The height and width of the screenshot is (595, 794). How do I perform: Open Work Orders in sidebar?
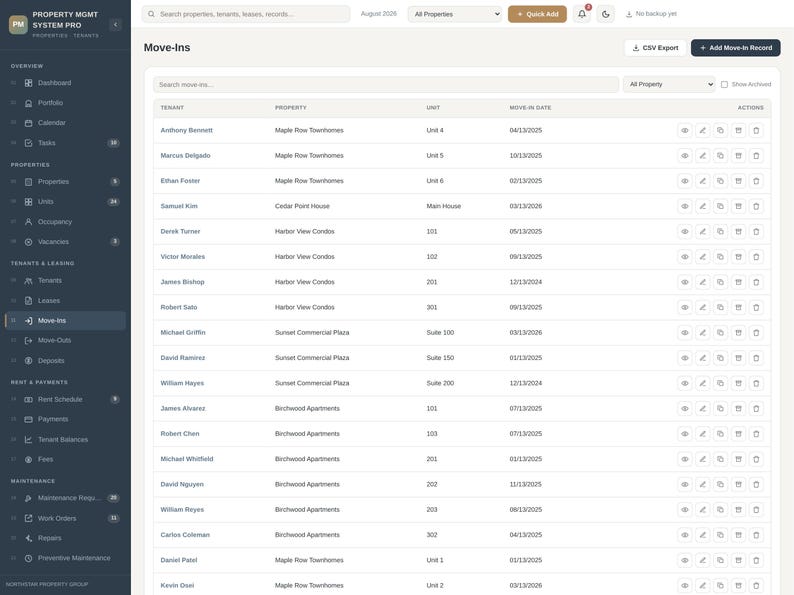pyautogui.click(x=65, y=519)
